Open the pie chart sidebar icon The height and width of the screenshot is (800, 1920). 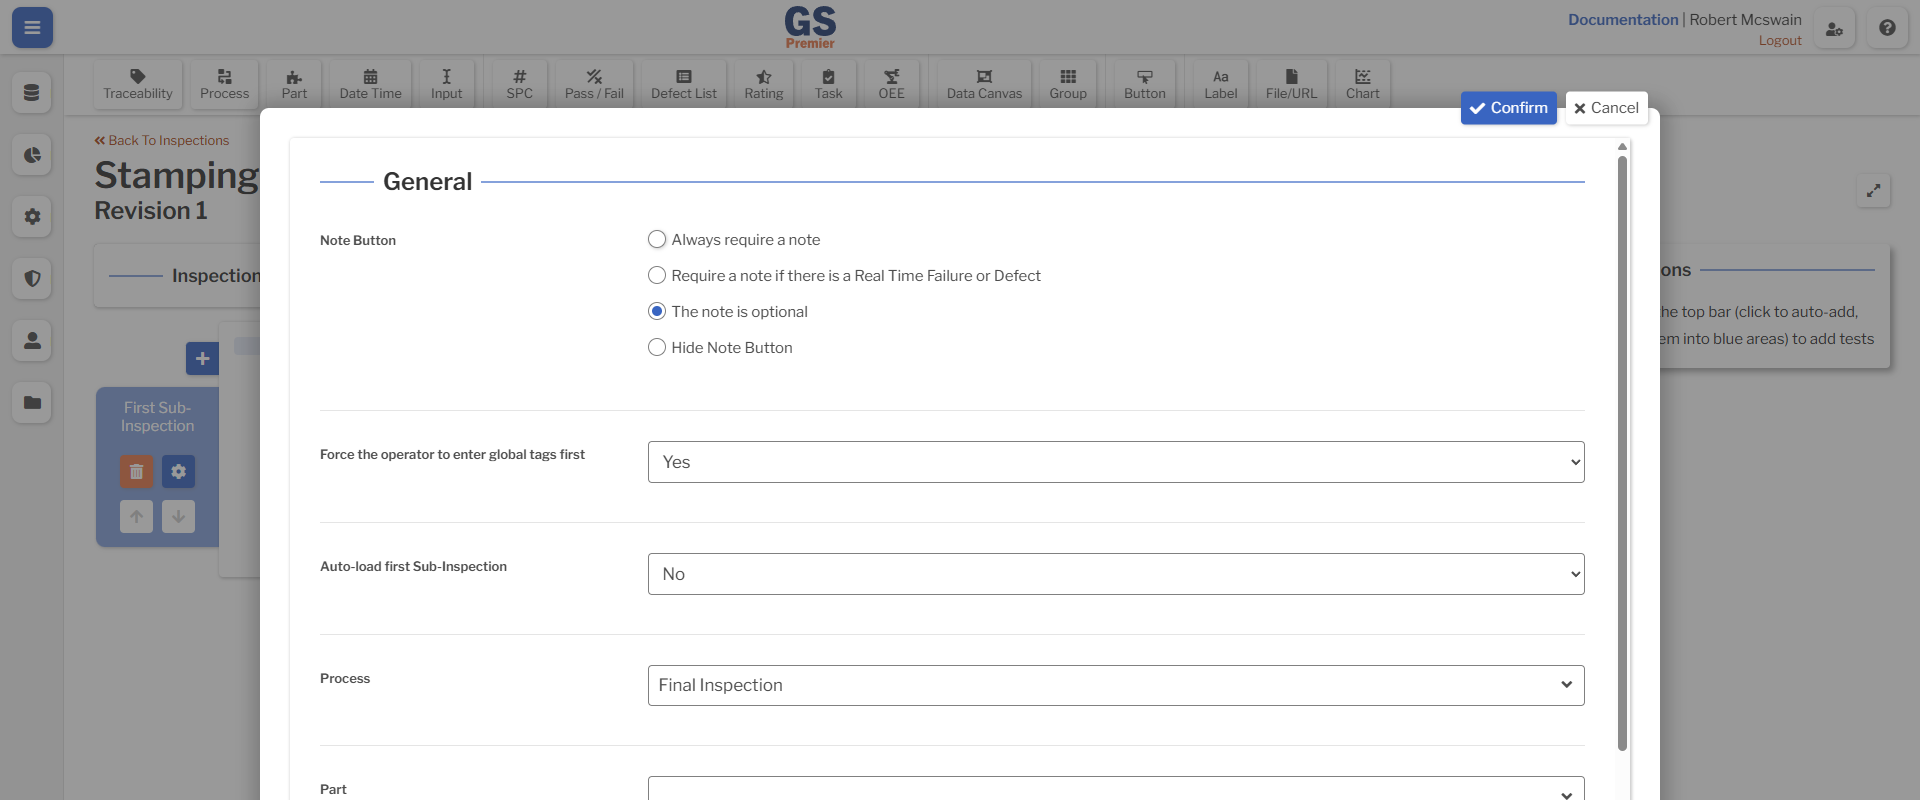(32, 155)
